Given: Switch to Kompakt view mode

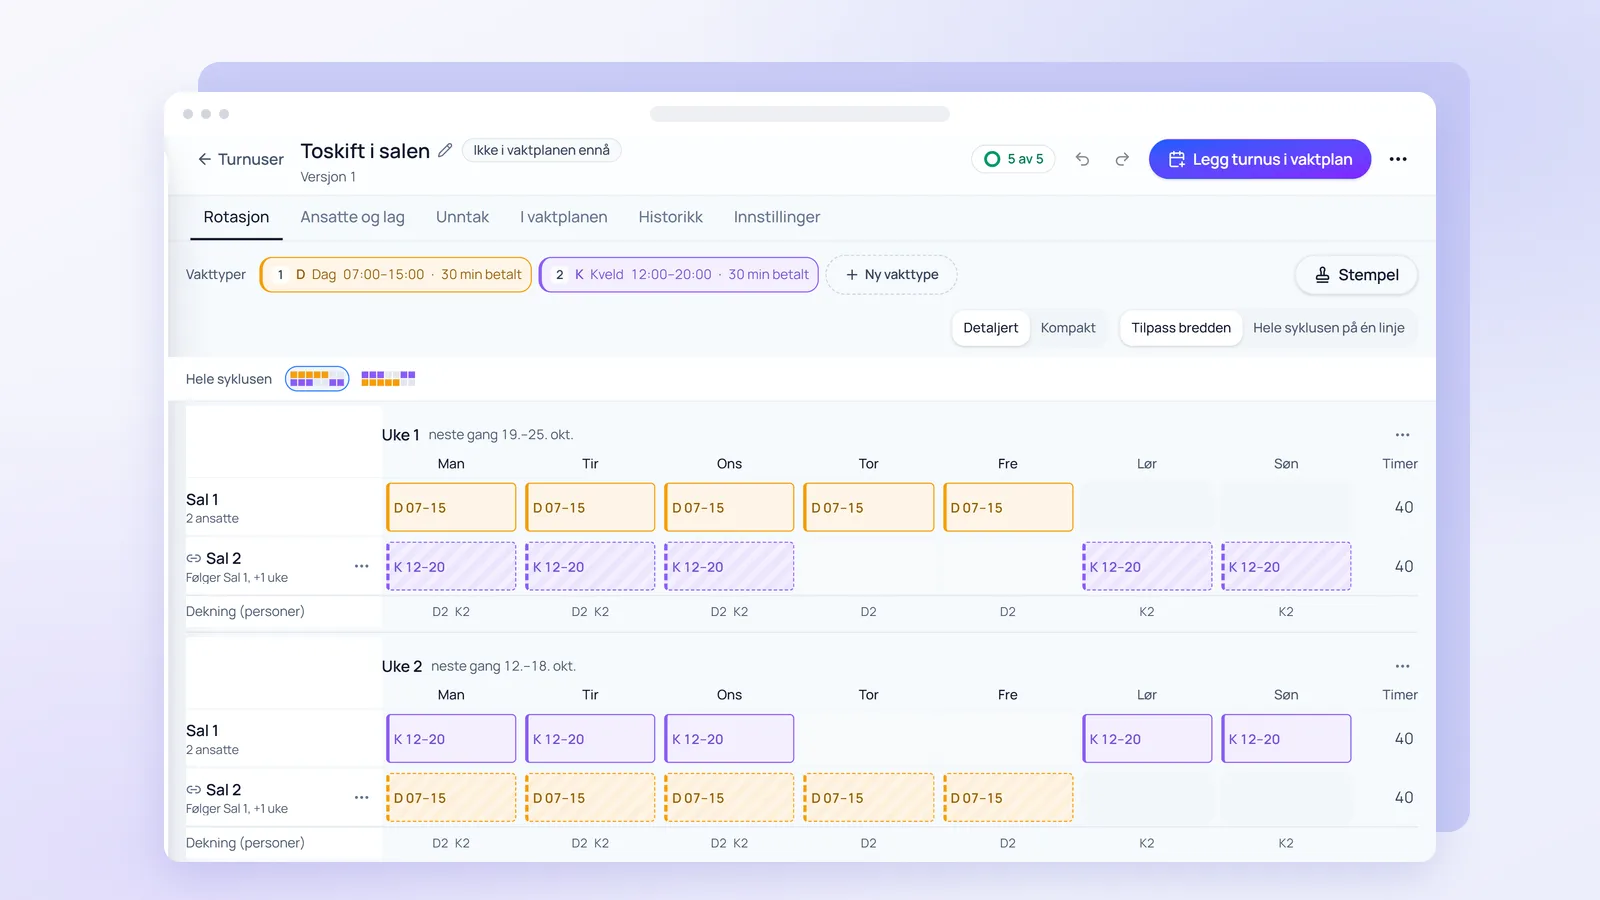Looking at the screenshot, I should (x=1068, y=328).
